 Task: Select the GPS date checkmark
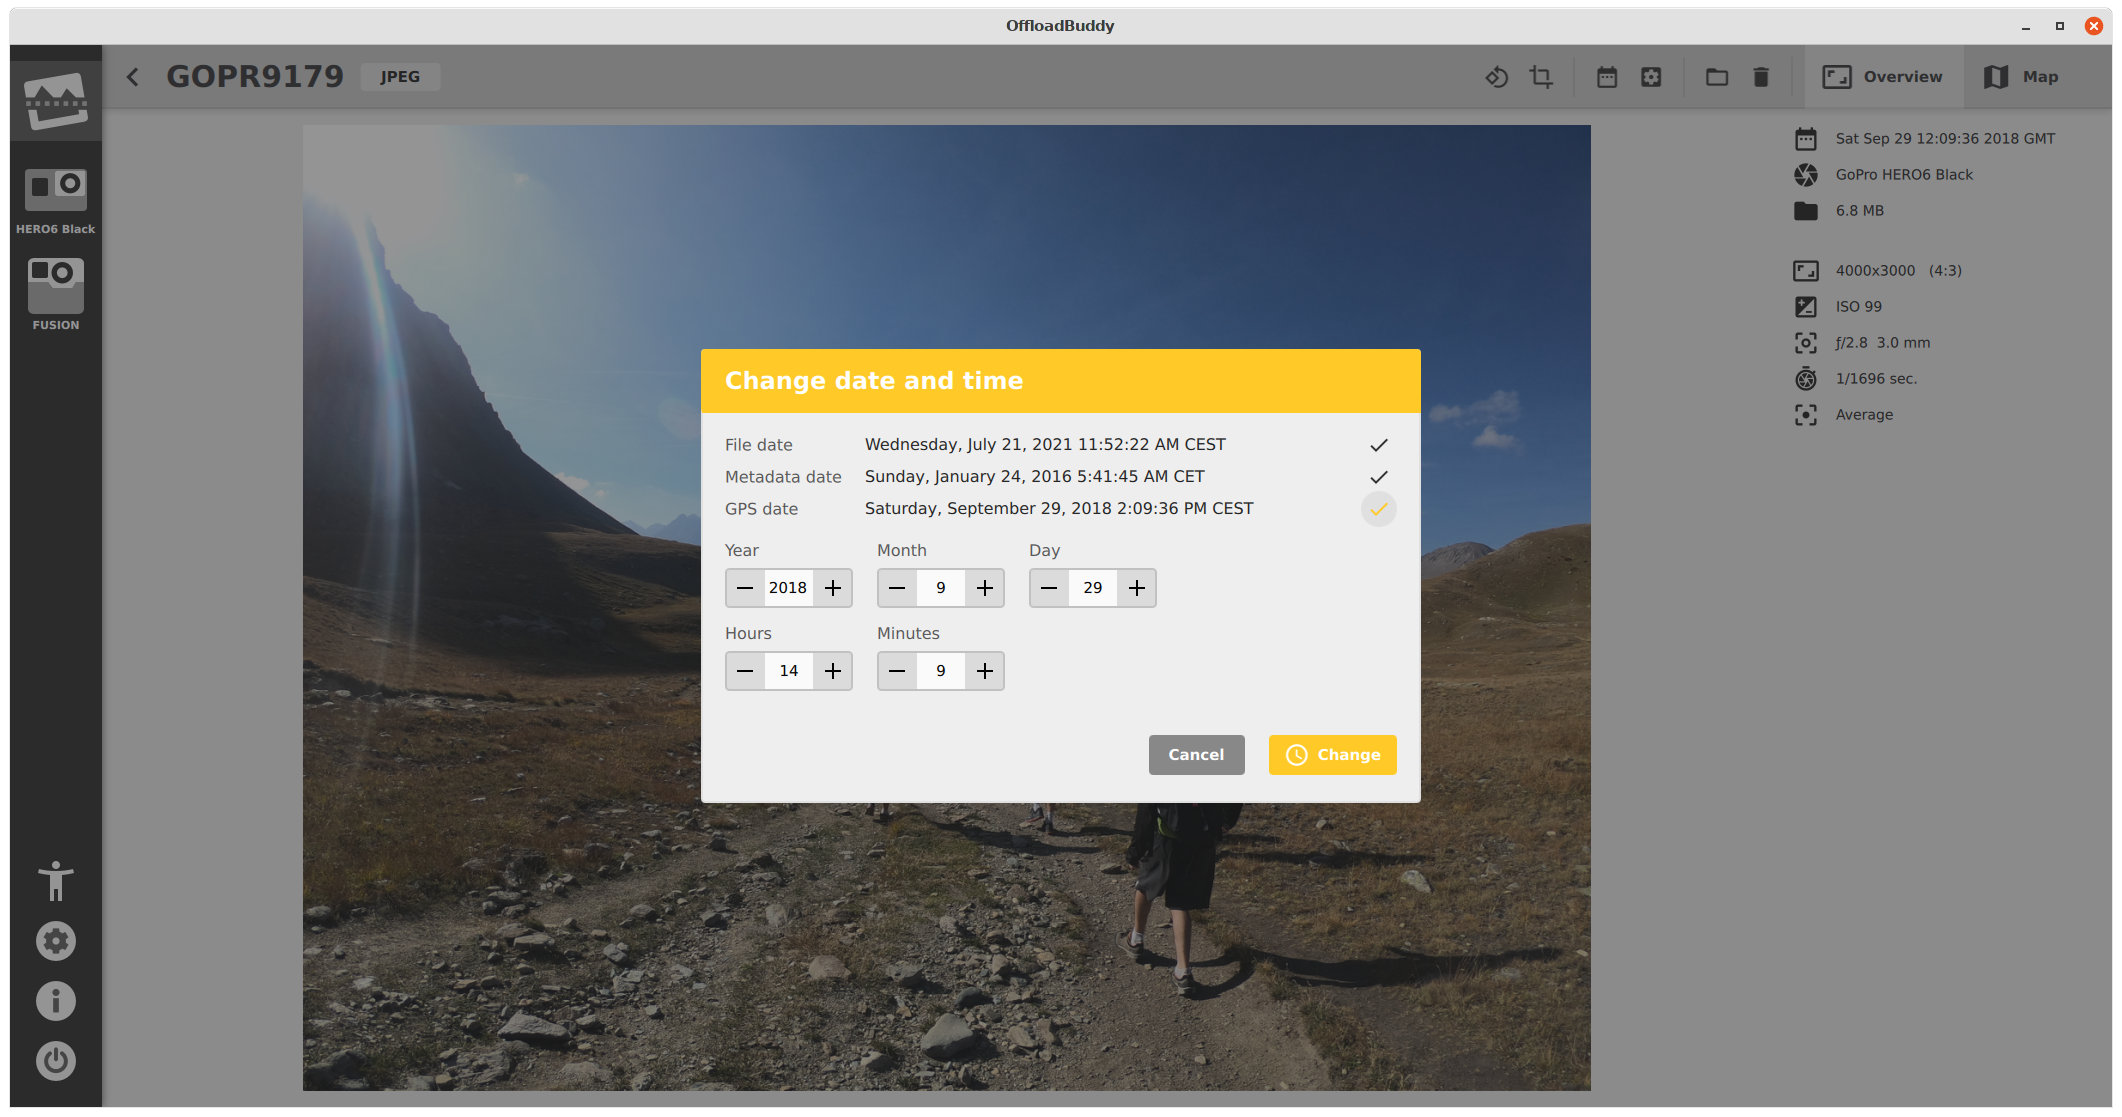tap(1378, 509)
